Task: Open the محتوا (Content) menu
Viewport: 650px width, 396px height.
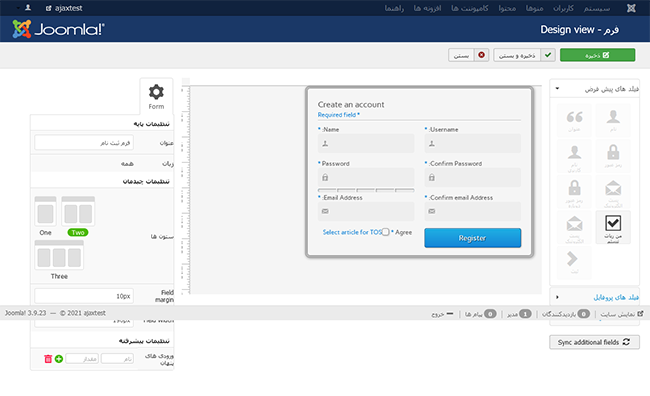Action: click(x=507, y=8)
